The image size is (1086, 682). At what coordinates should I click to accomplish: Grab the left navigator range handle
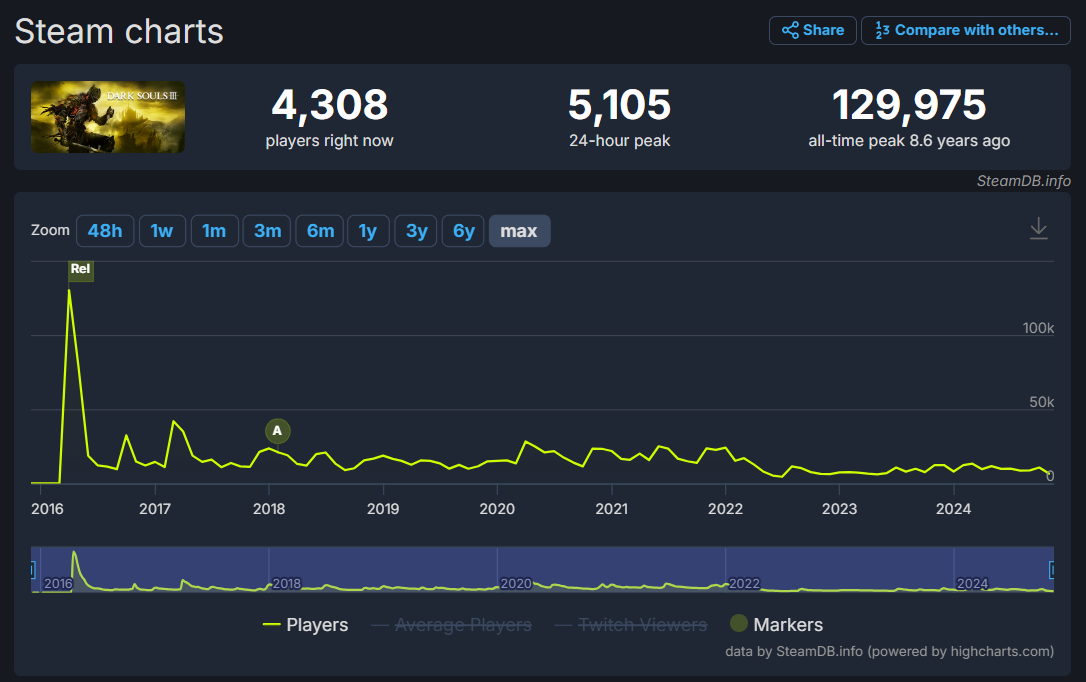[32, 570]
